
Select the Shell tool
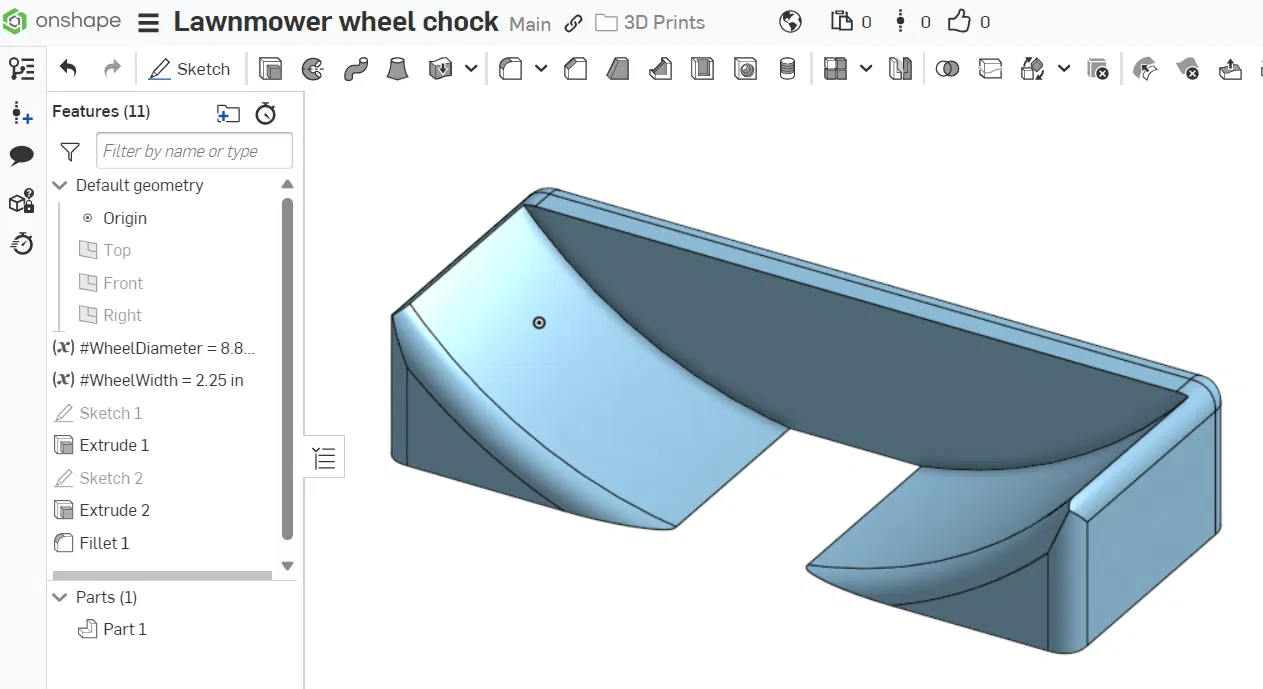click(x=703, y=69)
